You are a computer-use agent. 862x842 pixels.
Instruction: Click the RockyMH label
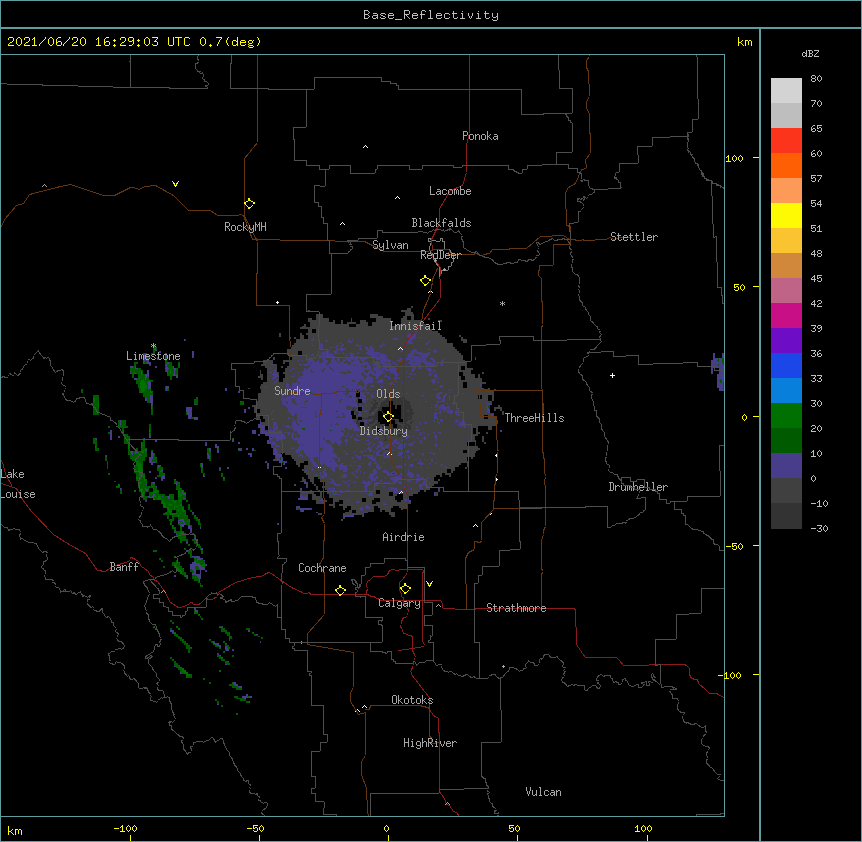pos(245,227)
